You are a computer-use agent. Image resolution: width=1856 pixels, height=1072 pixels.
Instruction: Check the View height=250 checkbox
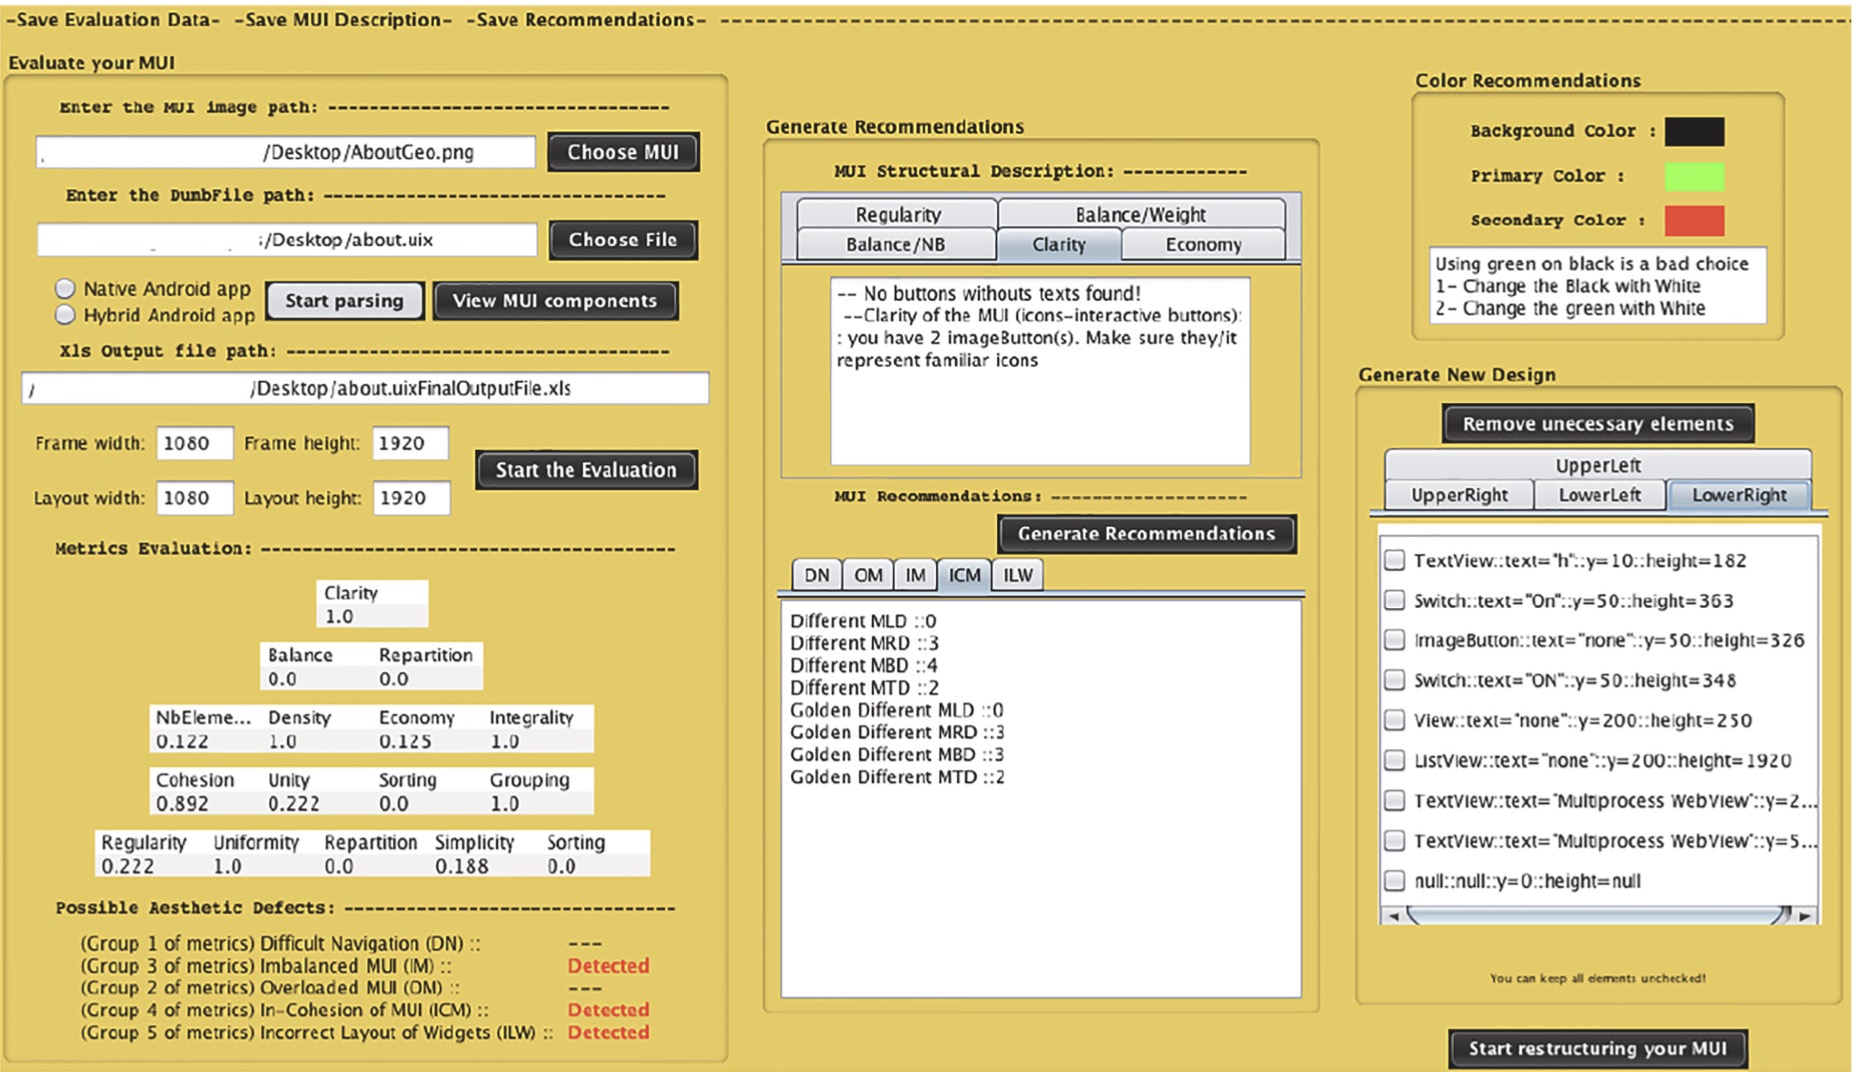pyautogui.click(x=1394, y=720)
